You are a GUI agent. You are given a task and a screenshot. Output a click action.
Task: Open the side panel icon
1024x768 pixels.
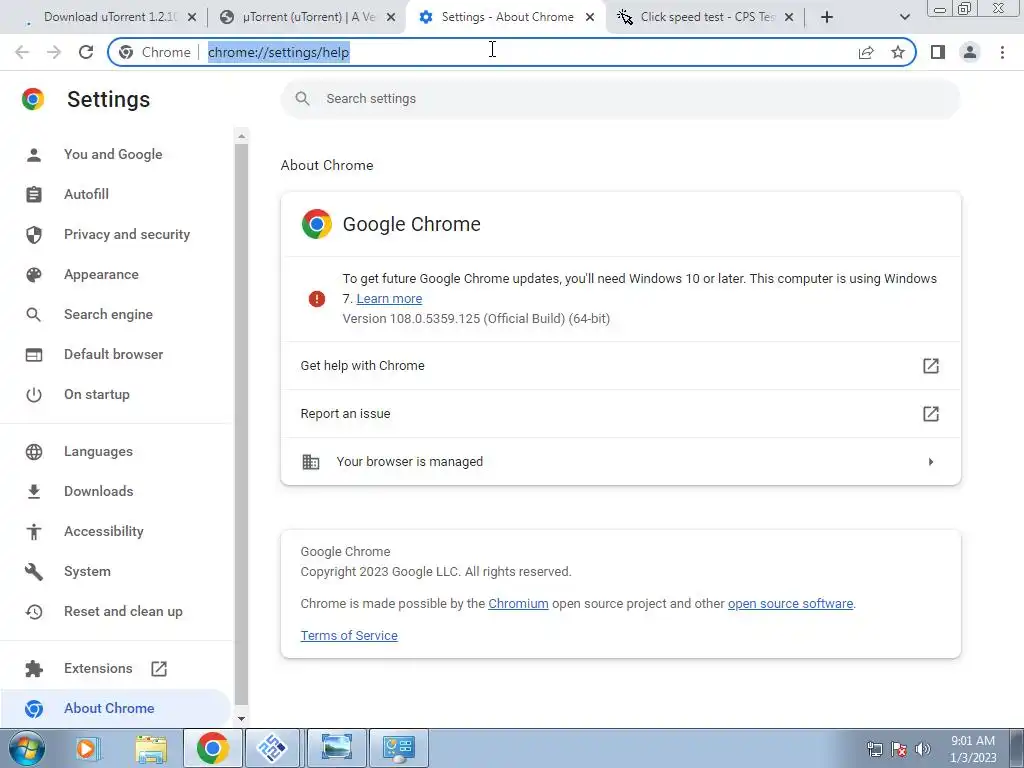pyautogui.click(x=938, y=52)
